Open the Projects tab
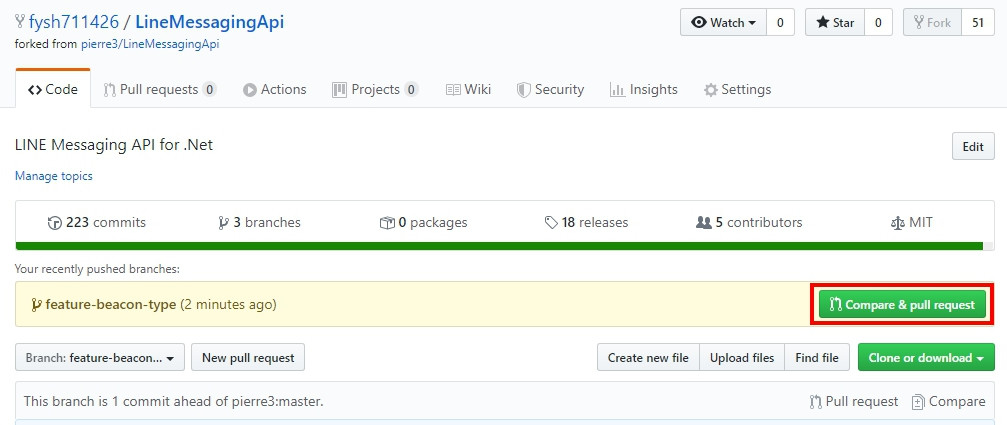Viewport: 1007px width, 425px height. [x=375, y=89]
